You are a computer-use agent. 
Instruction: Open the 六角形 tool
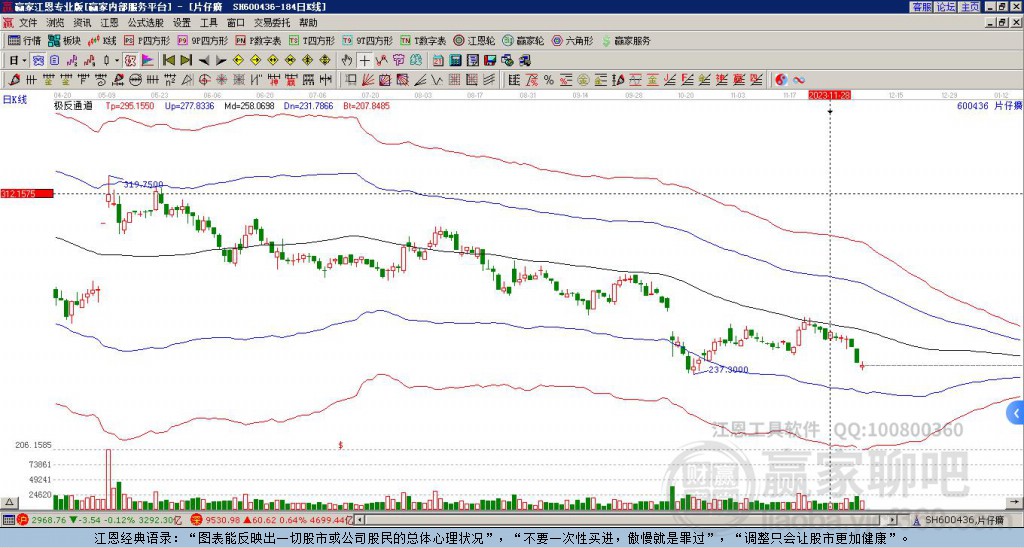point(572,40)
